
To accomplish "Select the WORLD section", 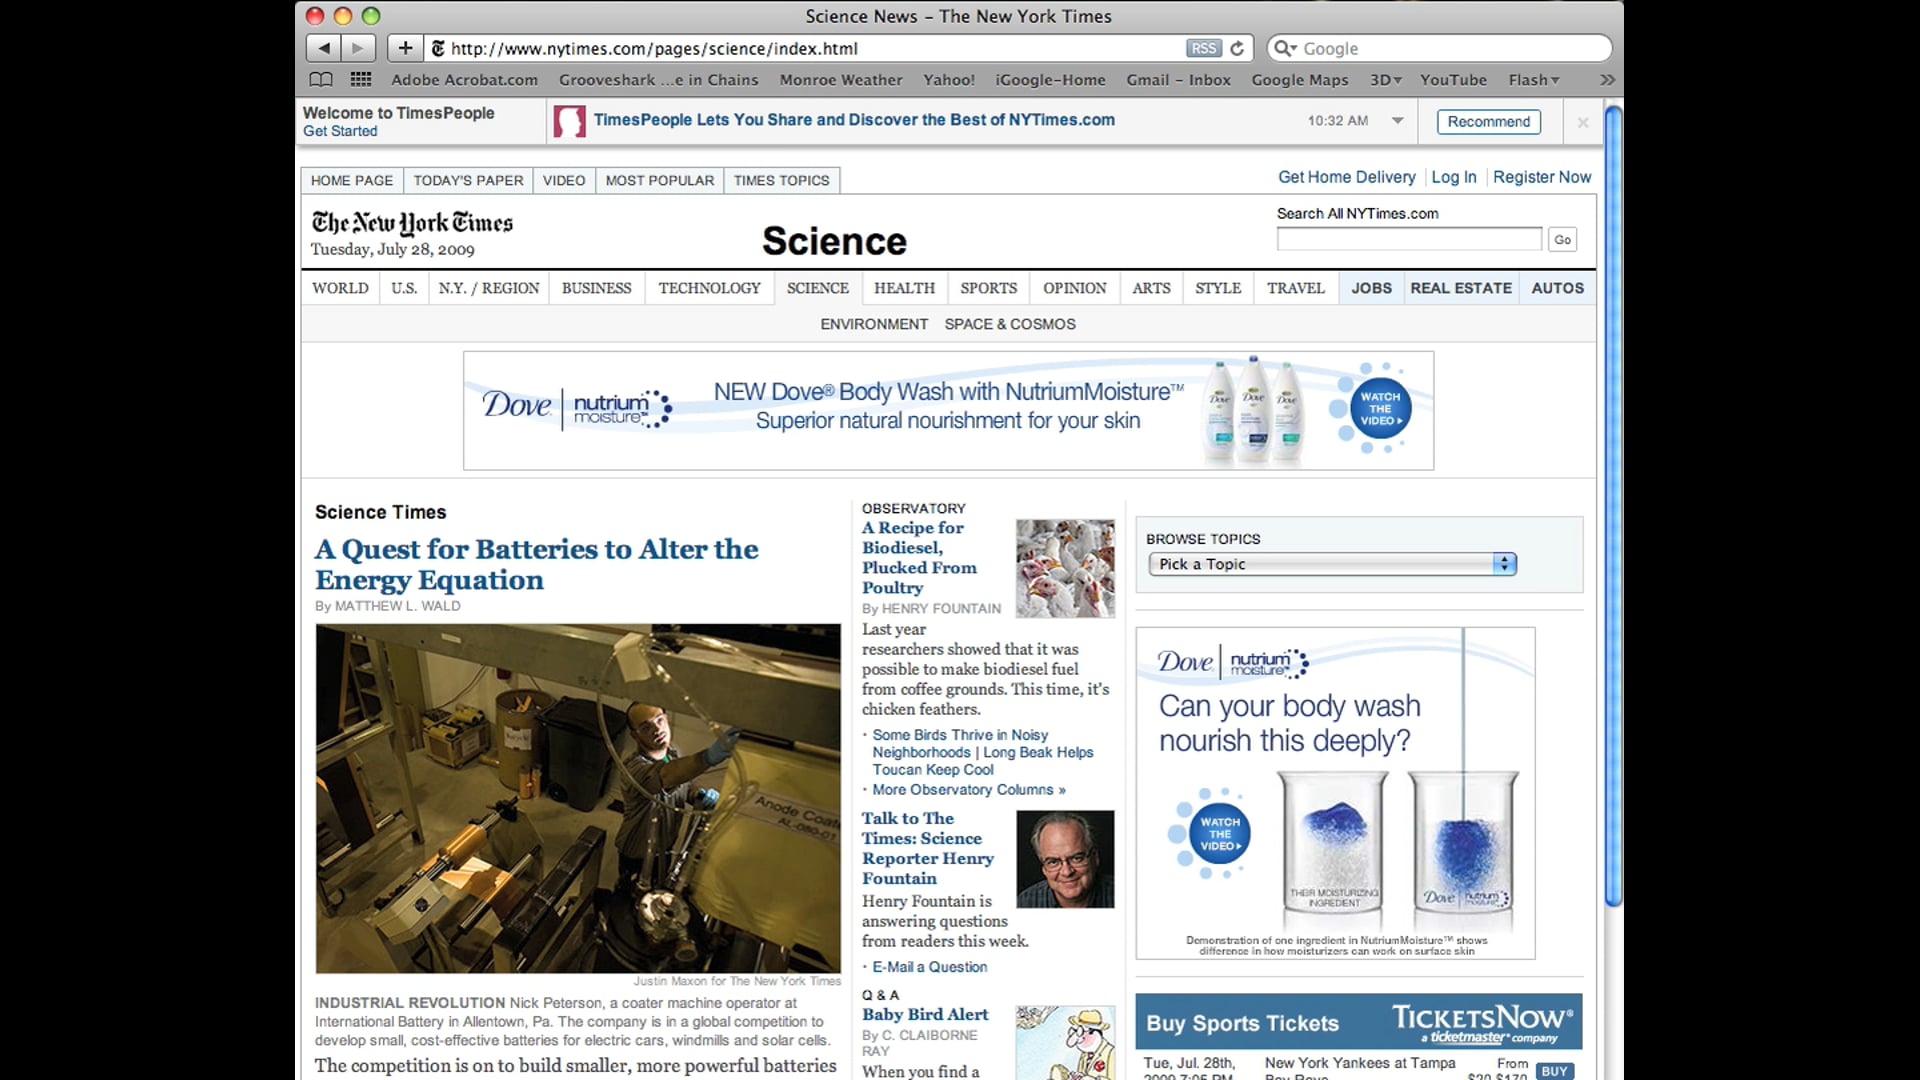I will coord(340,288).
